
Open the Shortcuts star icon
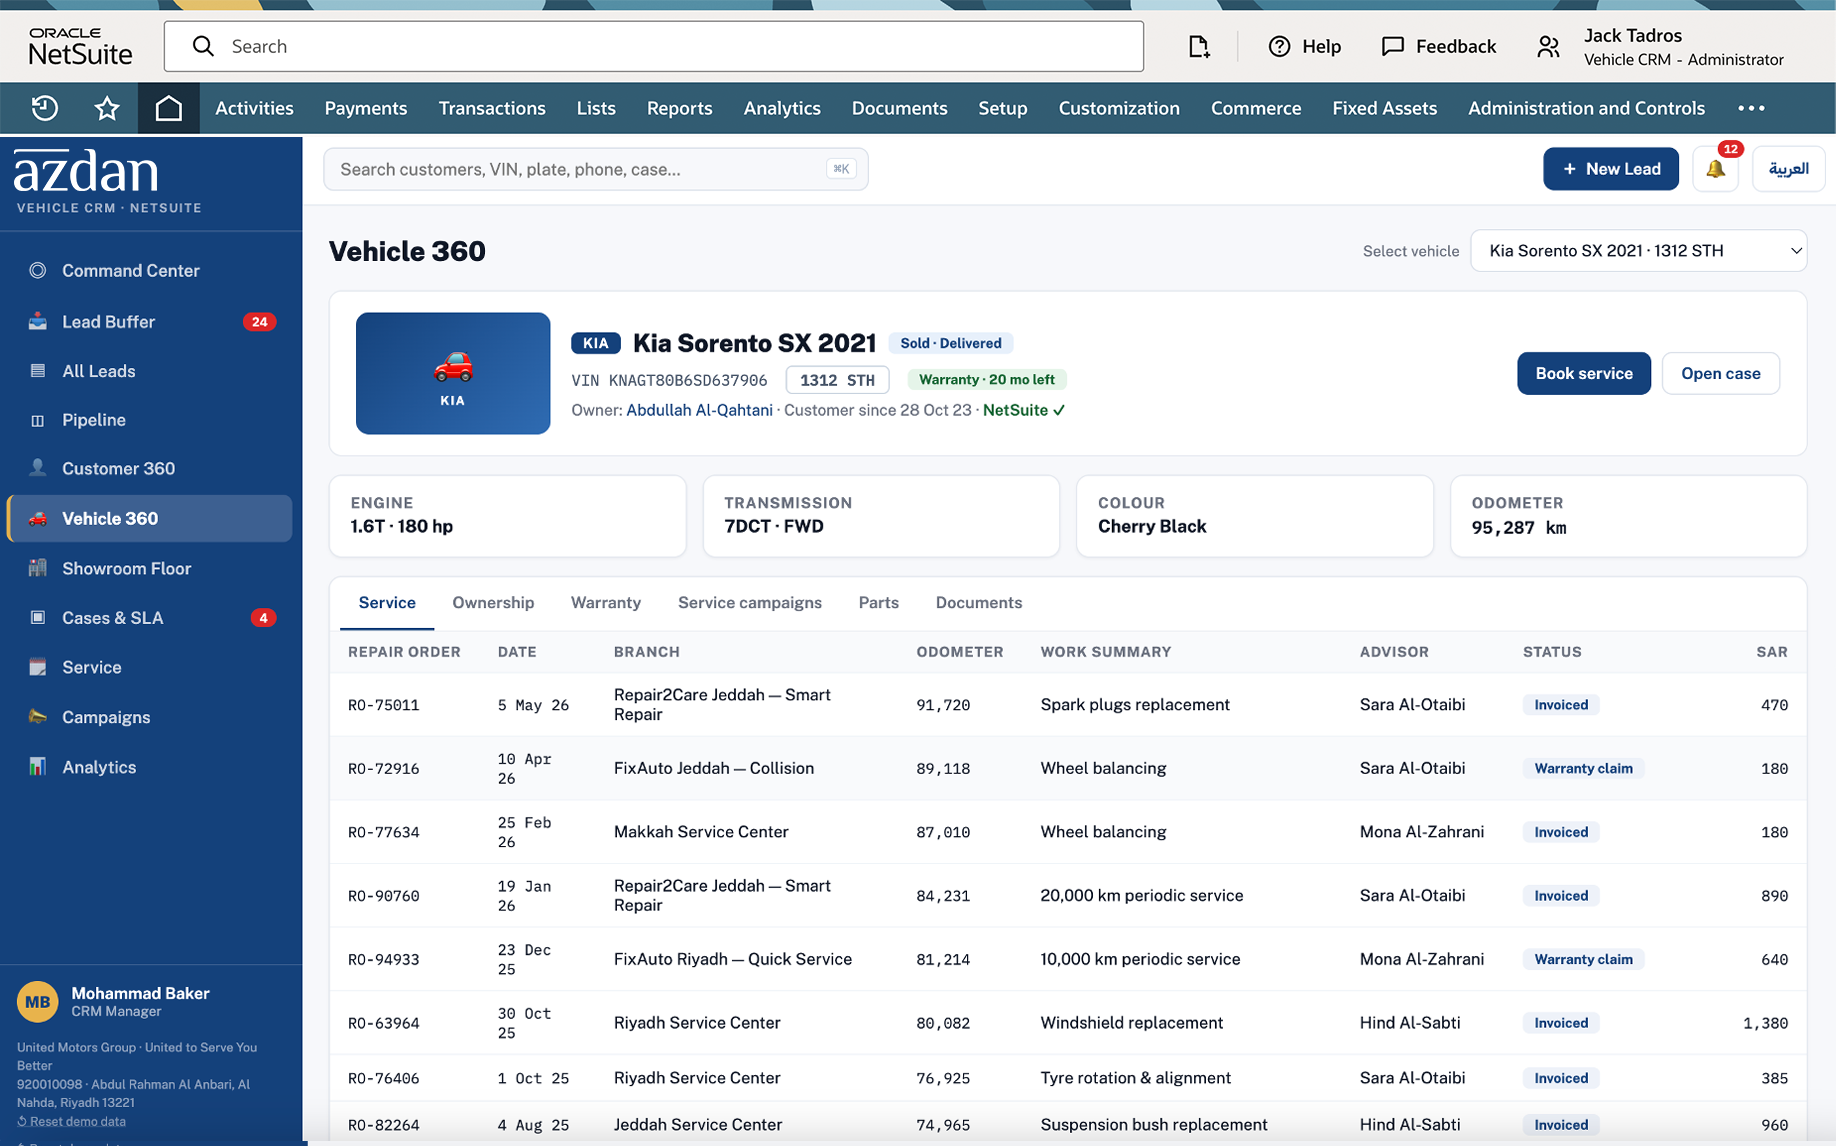pyautogui.click(x=107, y=108)
